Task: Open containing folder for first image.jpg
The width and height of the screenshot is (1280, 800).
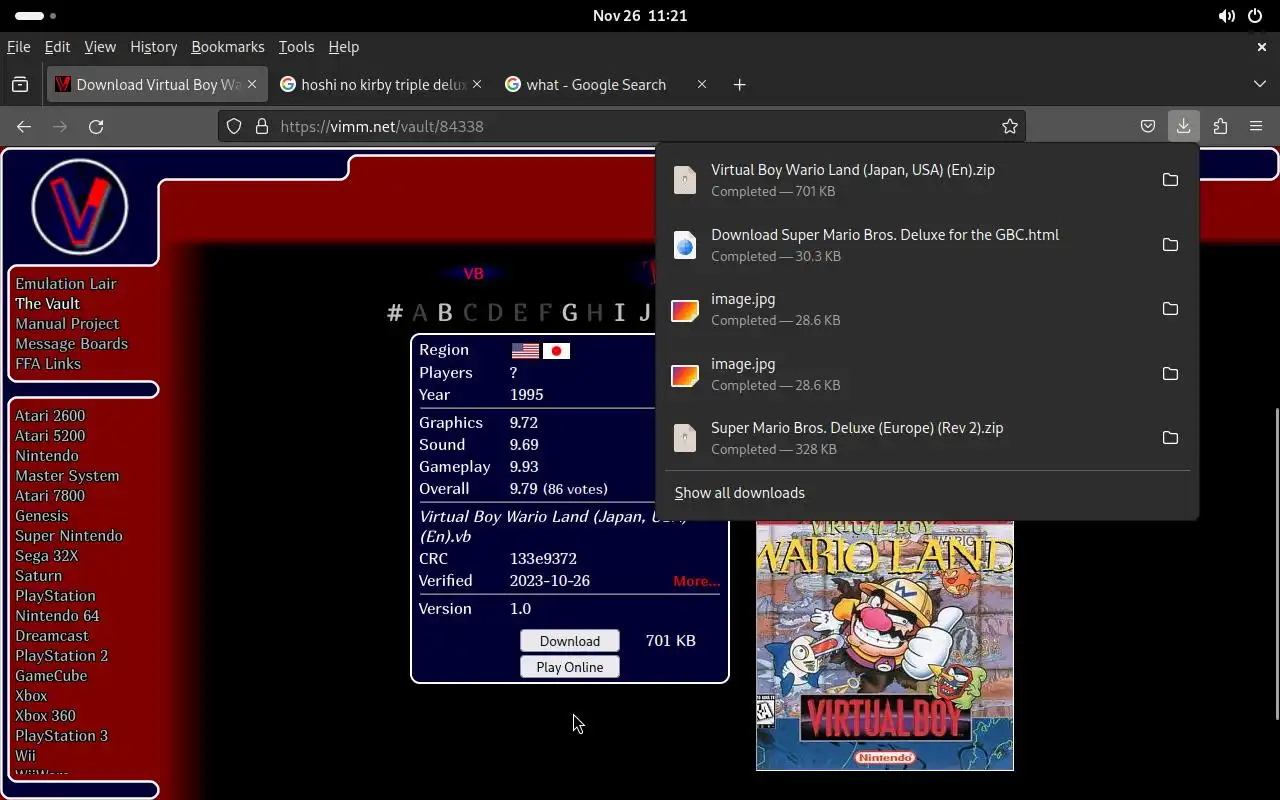Action: (1170, 309)
